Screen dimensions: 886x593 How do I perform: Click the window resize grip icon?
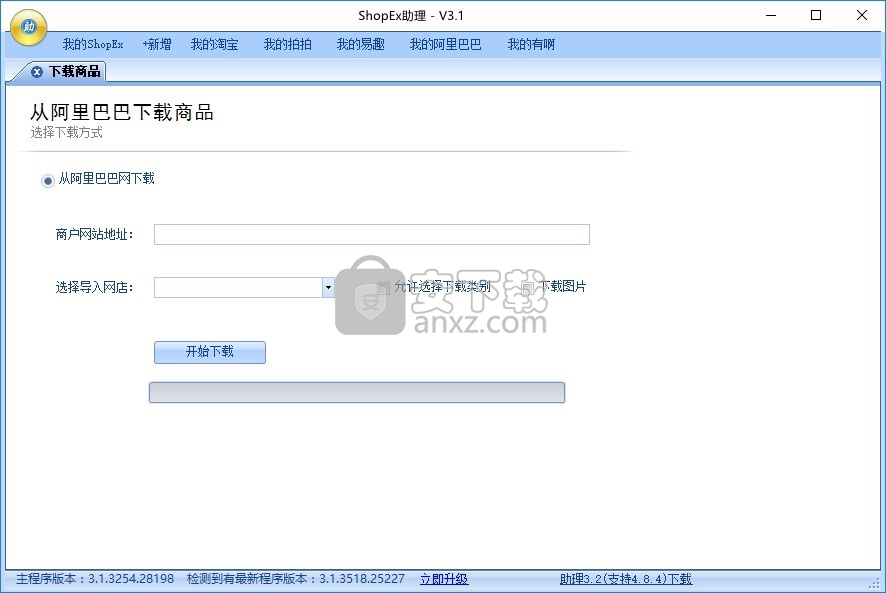click(874, 583)
